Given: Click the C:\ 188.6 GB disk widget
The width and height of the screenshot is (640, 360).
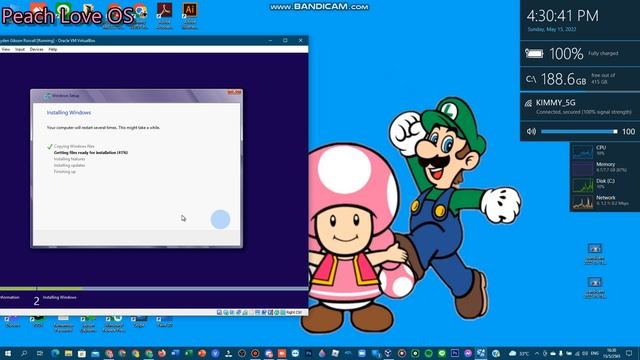Looking at the screenshot, I should coord(580,79).
